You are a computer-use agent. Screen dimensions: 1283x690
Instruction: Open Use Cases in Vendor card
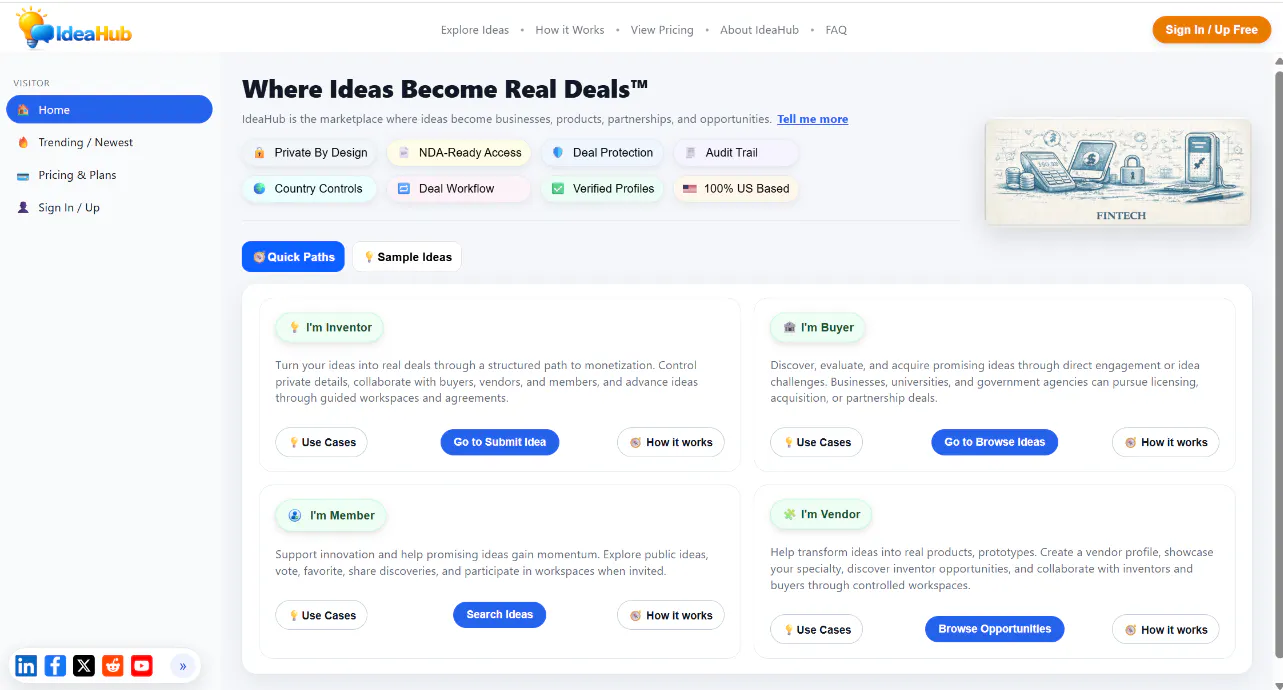tap(817, 630)
